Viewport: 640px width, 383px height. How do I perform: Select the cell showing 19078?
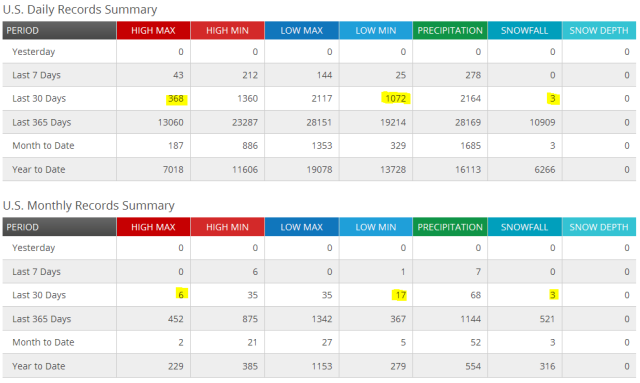[302, 169]
